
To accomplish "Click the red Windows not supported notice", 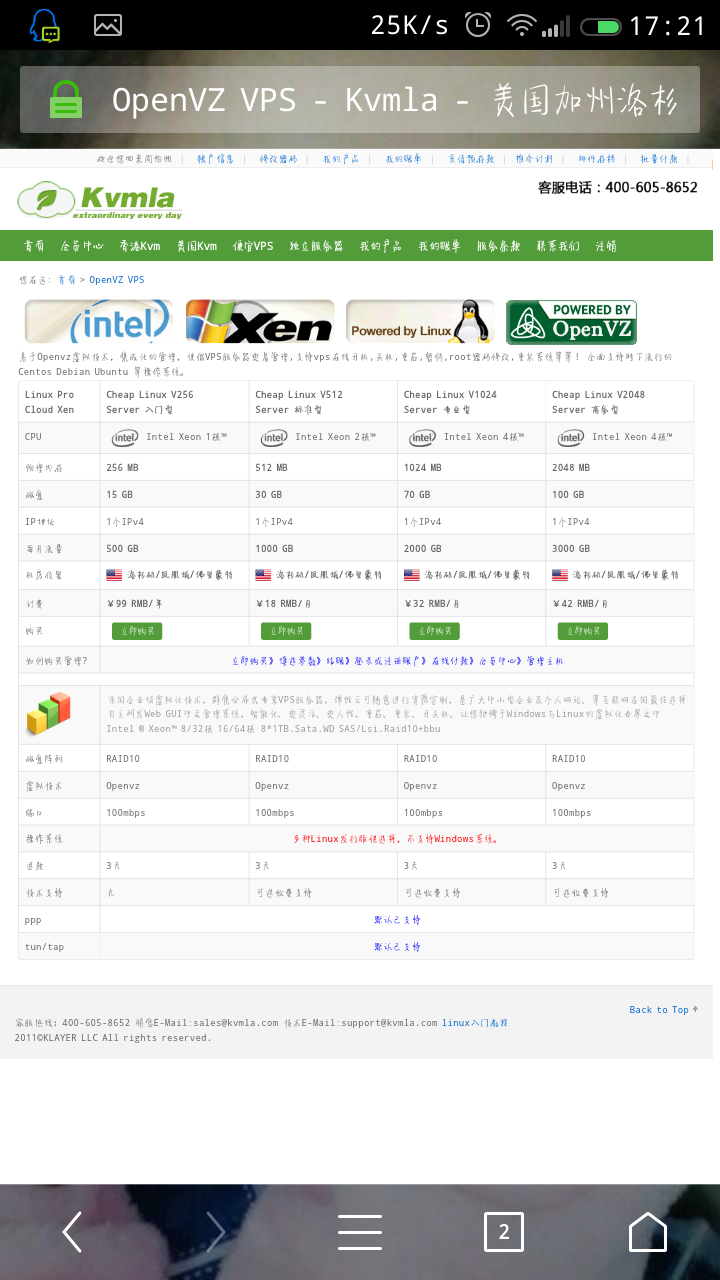I will pyautogui.click(x=396, y=839).
